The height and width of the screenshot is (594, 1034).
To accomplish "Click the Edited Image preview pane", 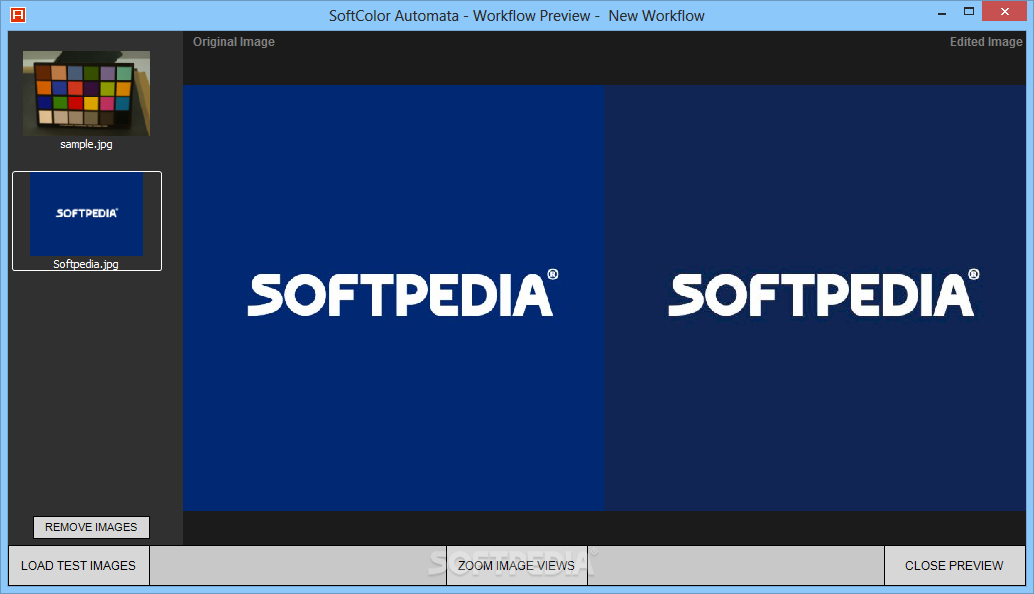I will pos(815,297).
